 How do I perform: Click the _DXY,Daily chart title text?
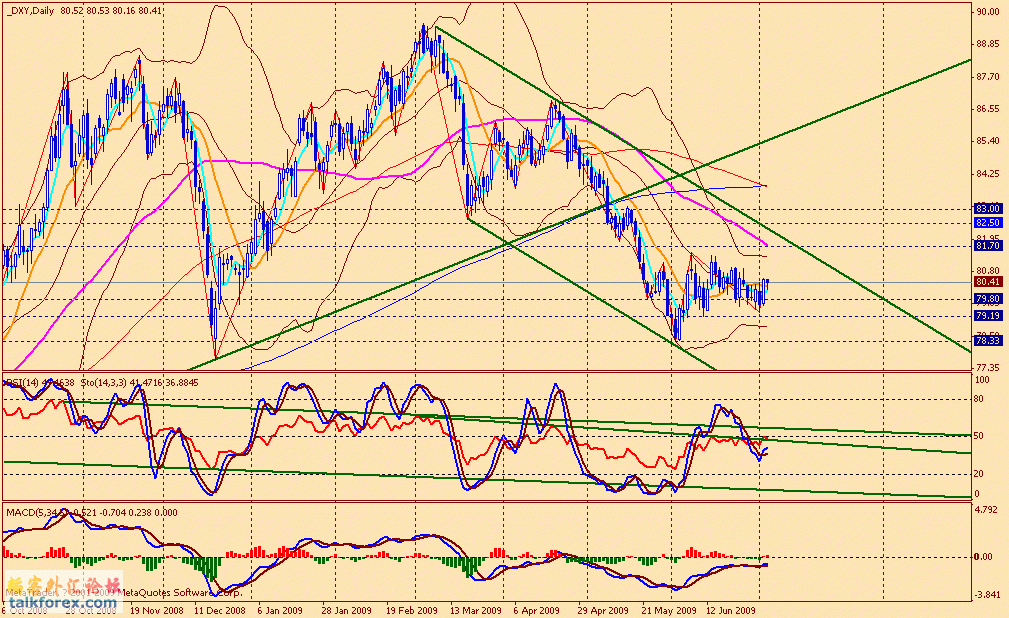click(x=31, y=10)
